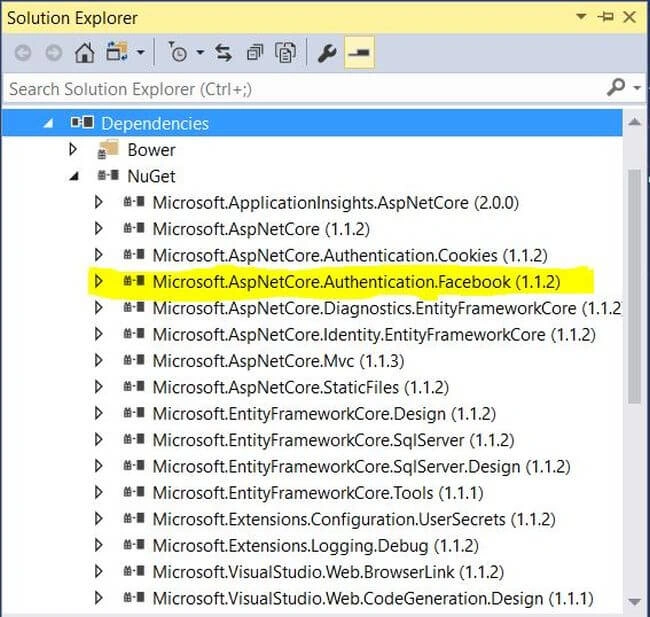Expand Authentication.Cookies package node

(99, 255)
